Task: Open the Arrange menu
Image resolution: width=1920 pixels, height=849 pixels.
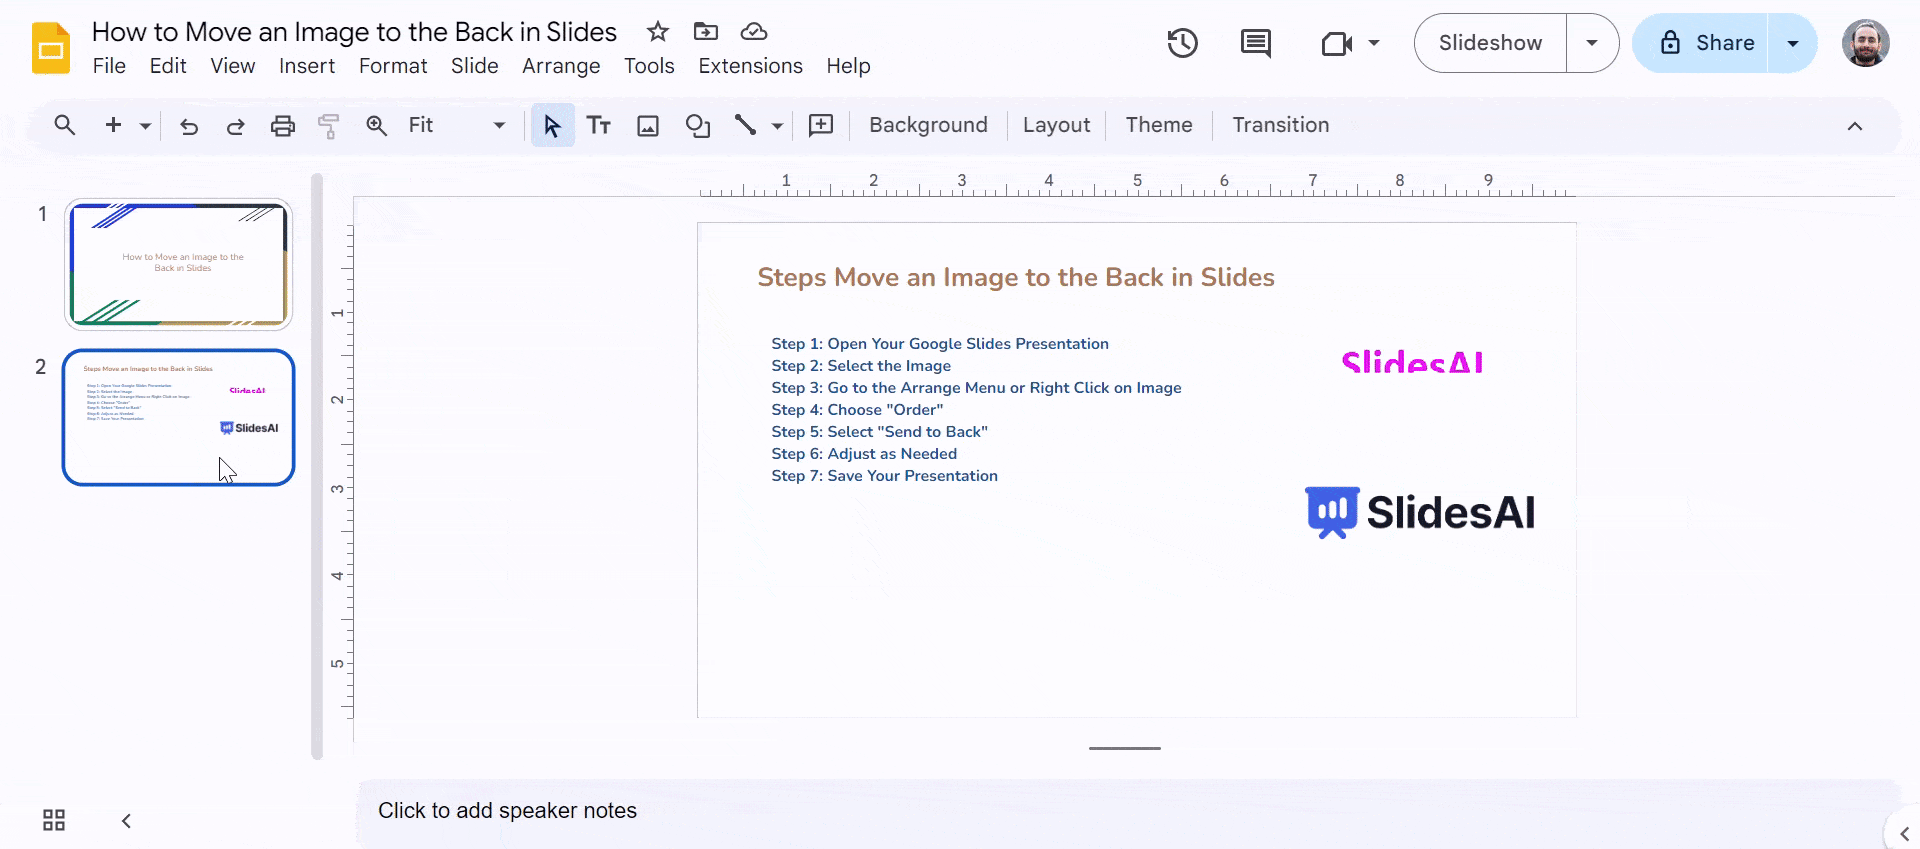Action: (x=561, y=66)
